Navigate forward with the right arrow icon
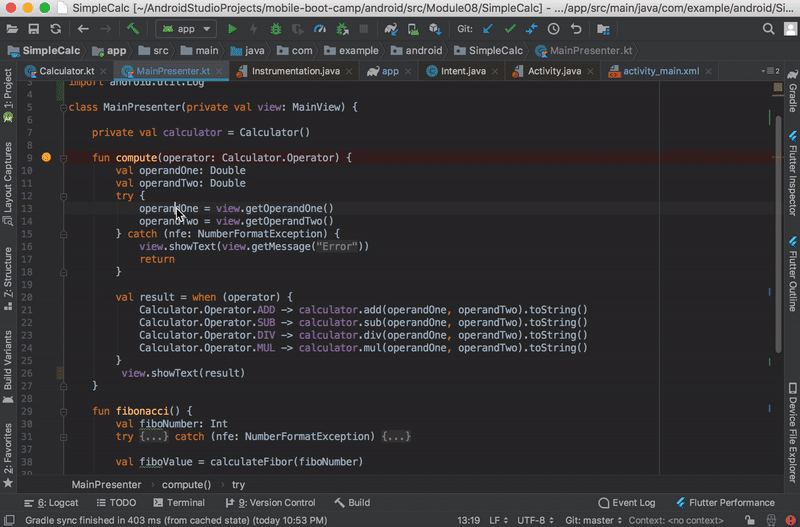The image size is (800, 527). [106, 29]
